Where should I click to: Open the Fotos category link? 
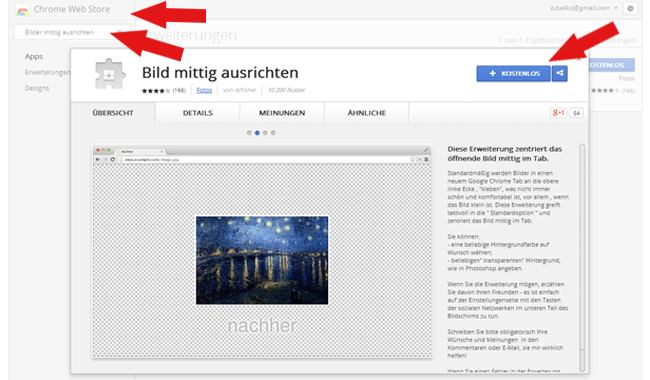(204, 90)
